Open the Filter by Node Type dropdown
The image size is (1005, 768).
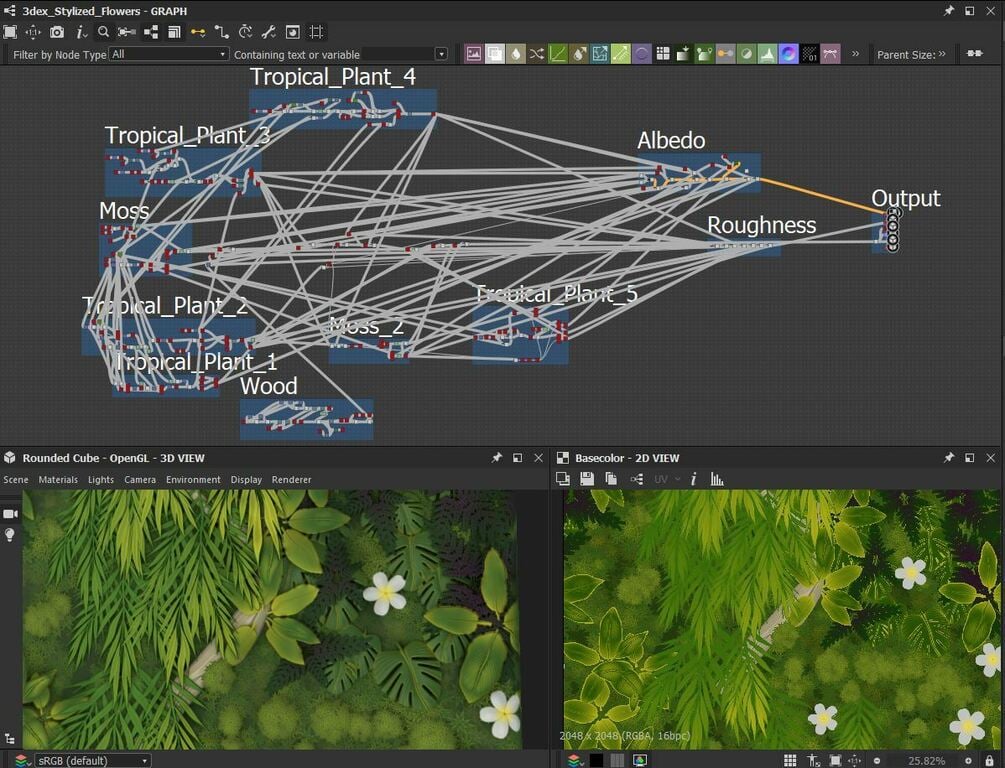click(x=169, y=54)
